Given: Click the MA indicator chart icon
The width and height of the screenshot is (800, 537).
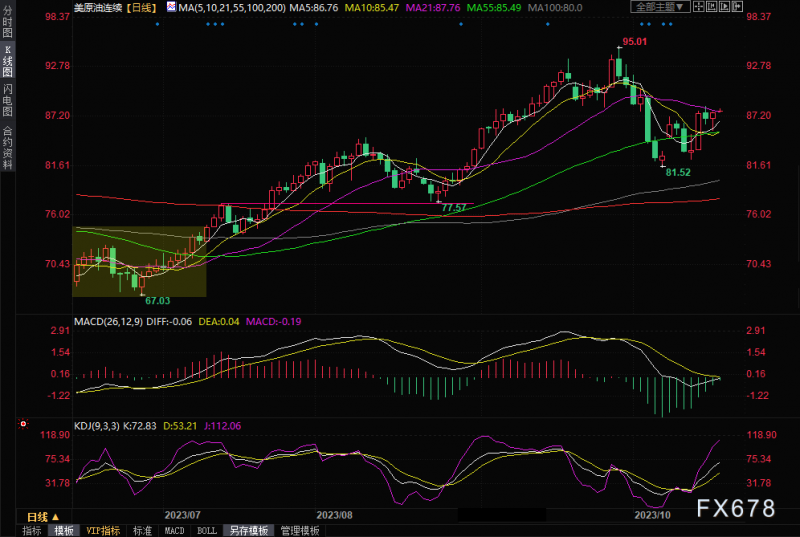Looking at the screenshot, I should pyautogui.click(x=170, y=8).
